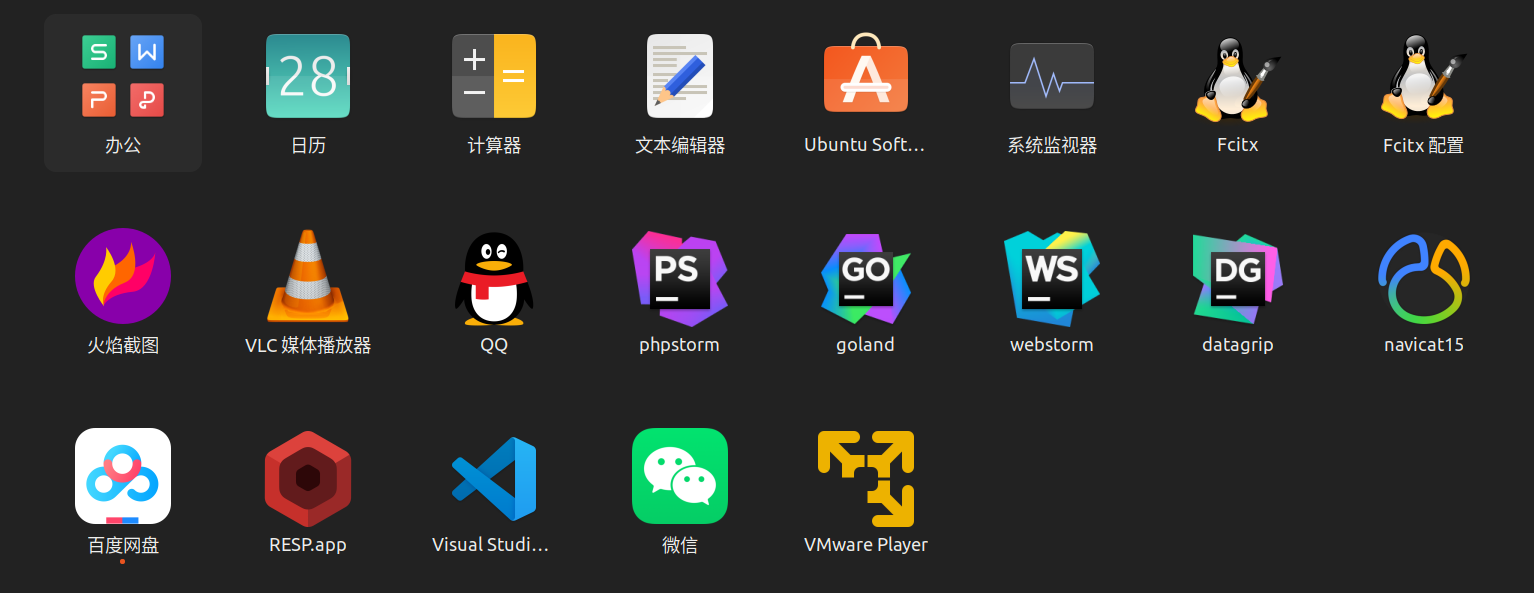Image resolution: width=1534 pixels, height=593 pixels.
Task: Launch Visual Studio Code icon
Action: pos(494,479)
